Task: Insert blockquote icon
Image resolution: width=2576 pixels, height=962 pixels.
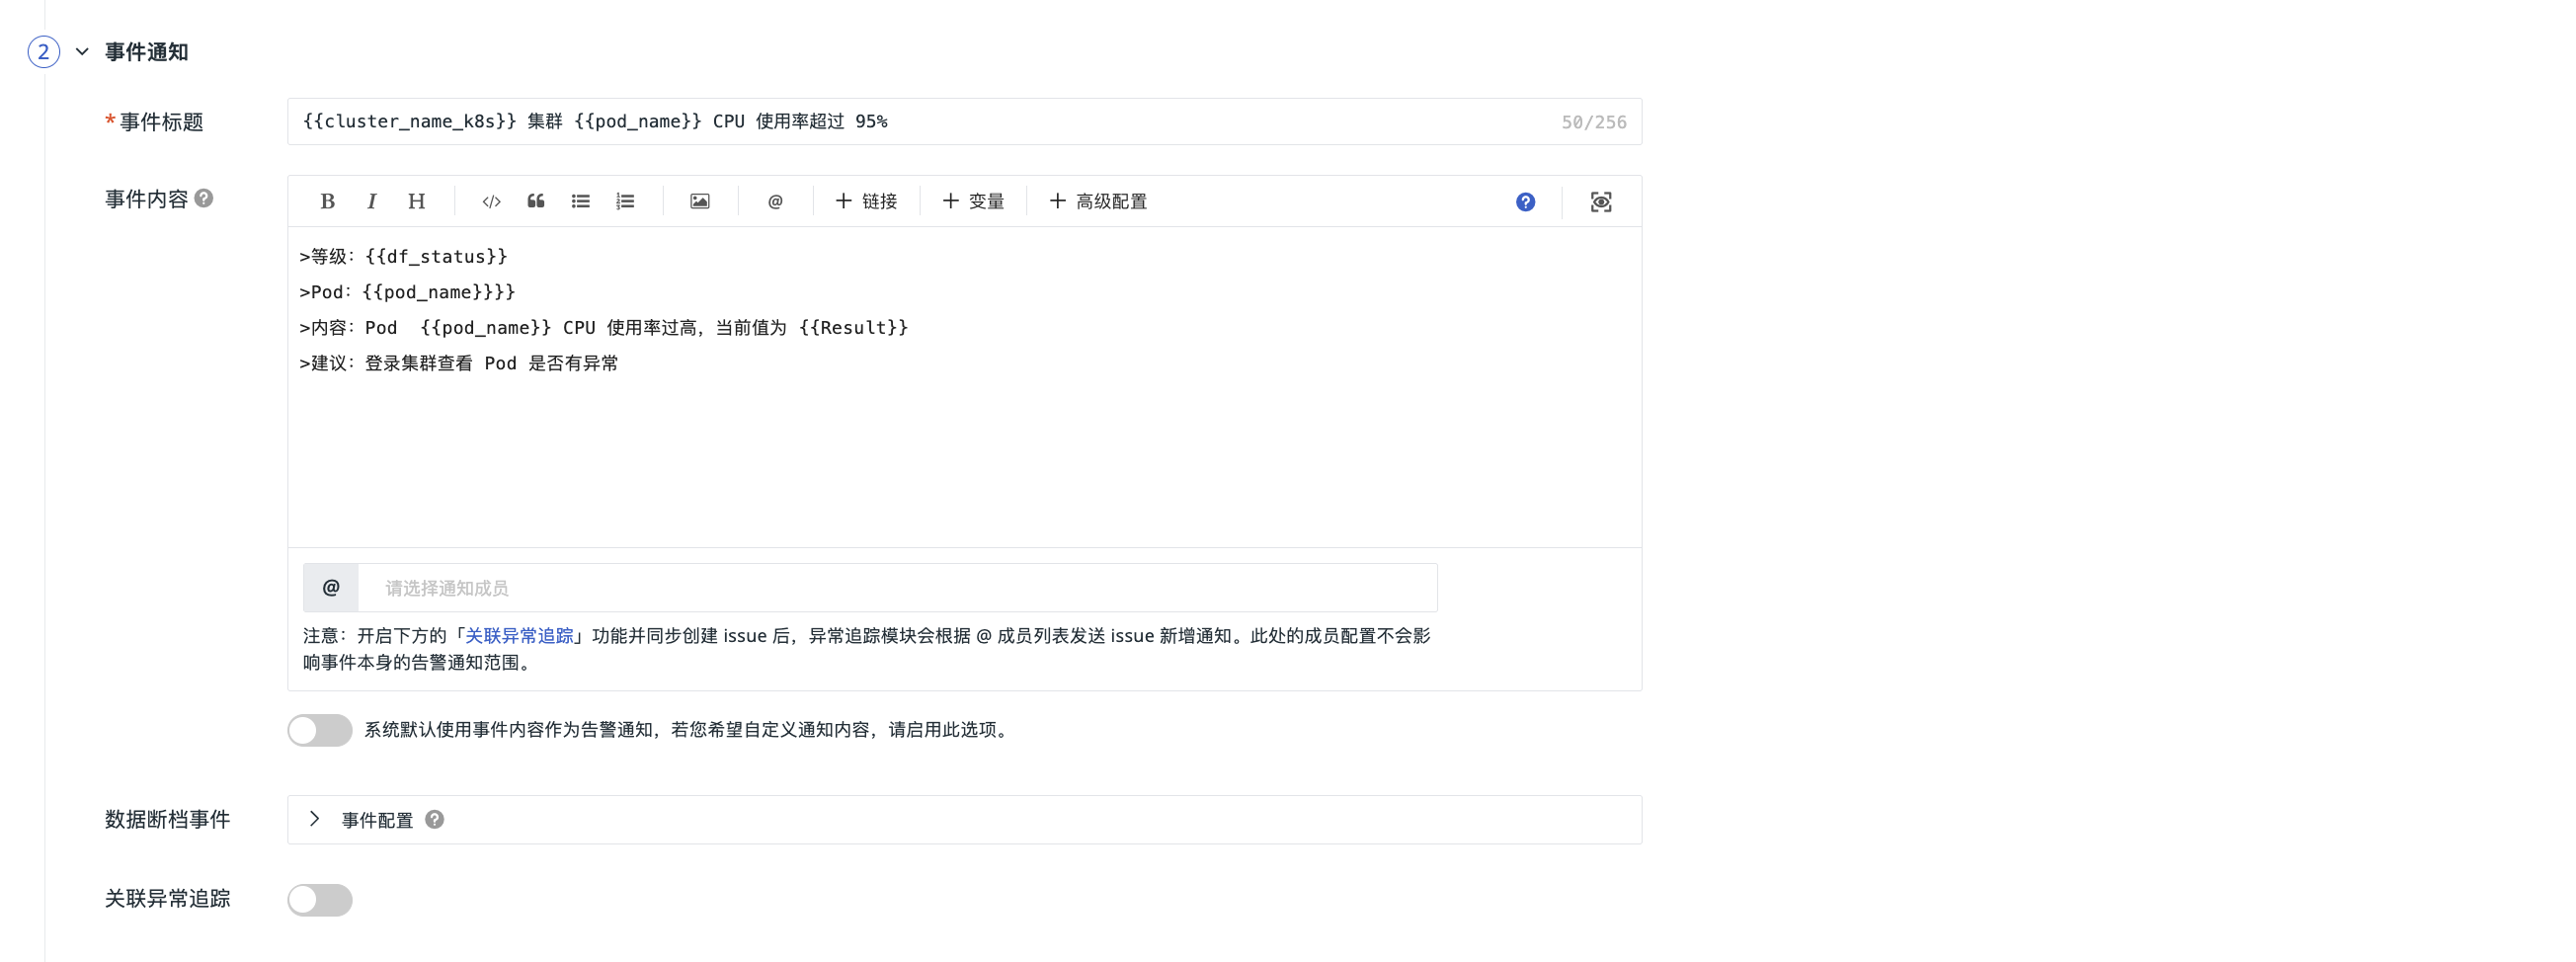Action: pyautogui.click(x=536, y=201)
